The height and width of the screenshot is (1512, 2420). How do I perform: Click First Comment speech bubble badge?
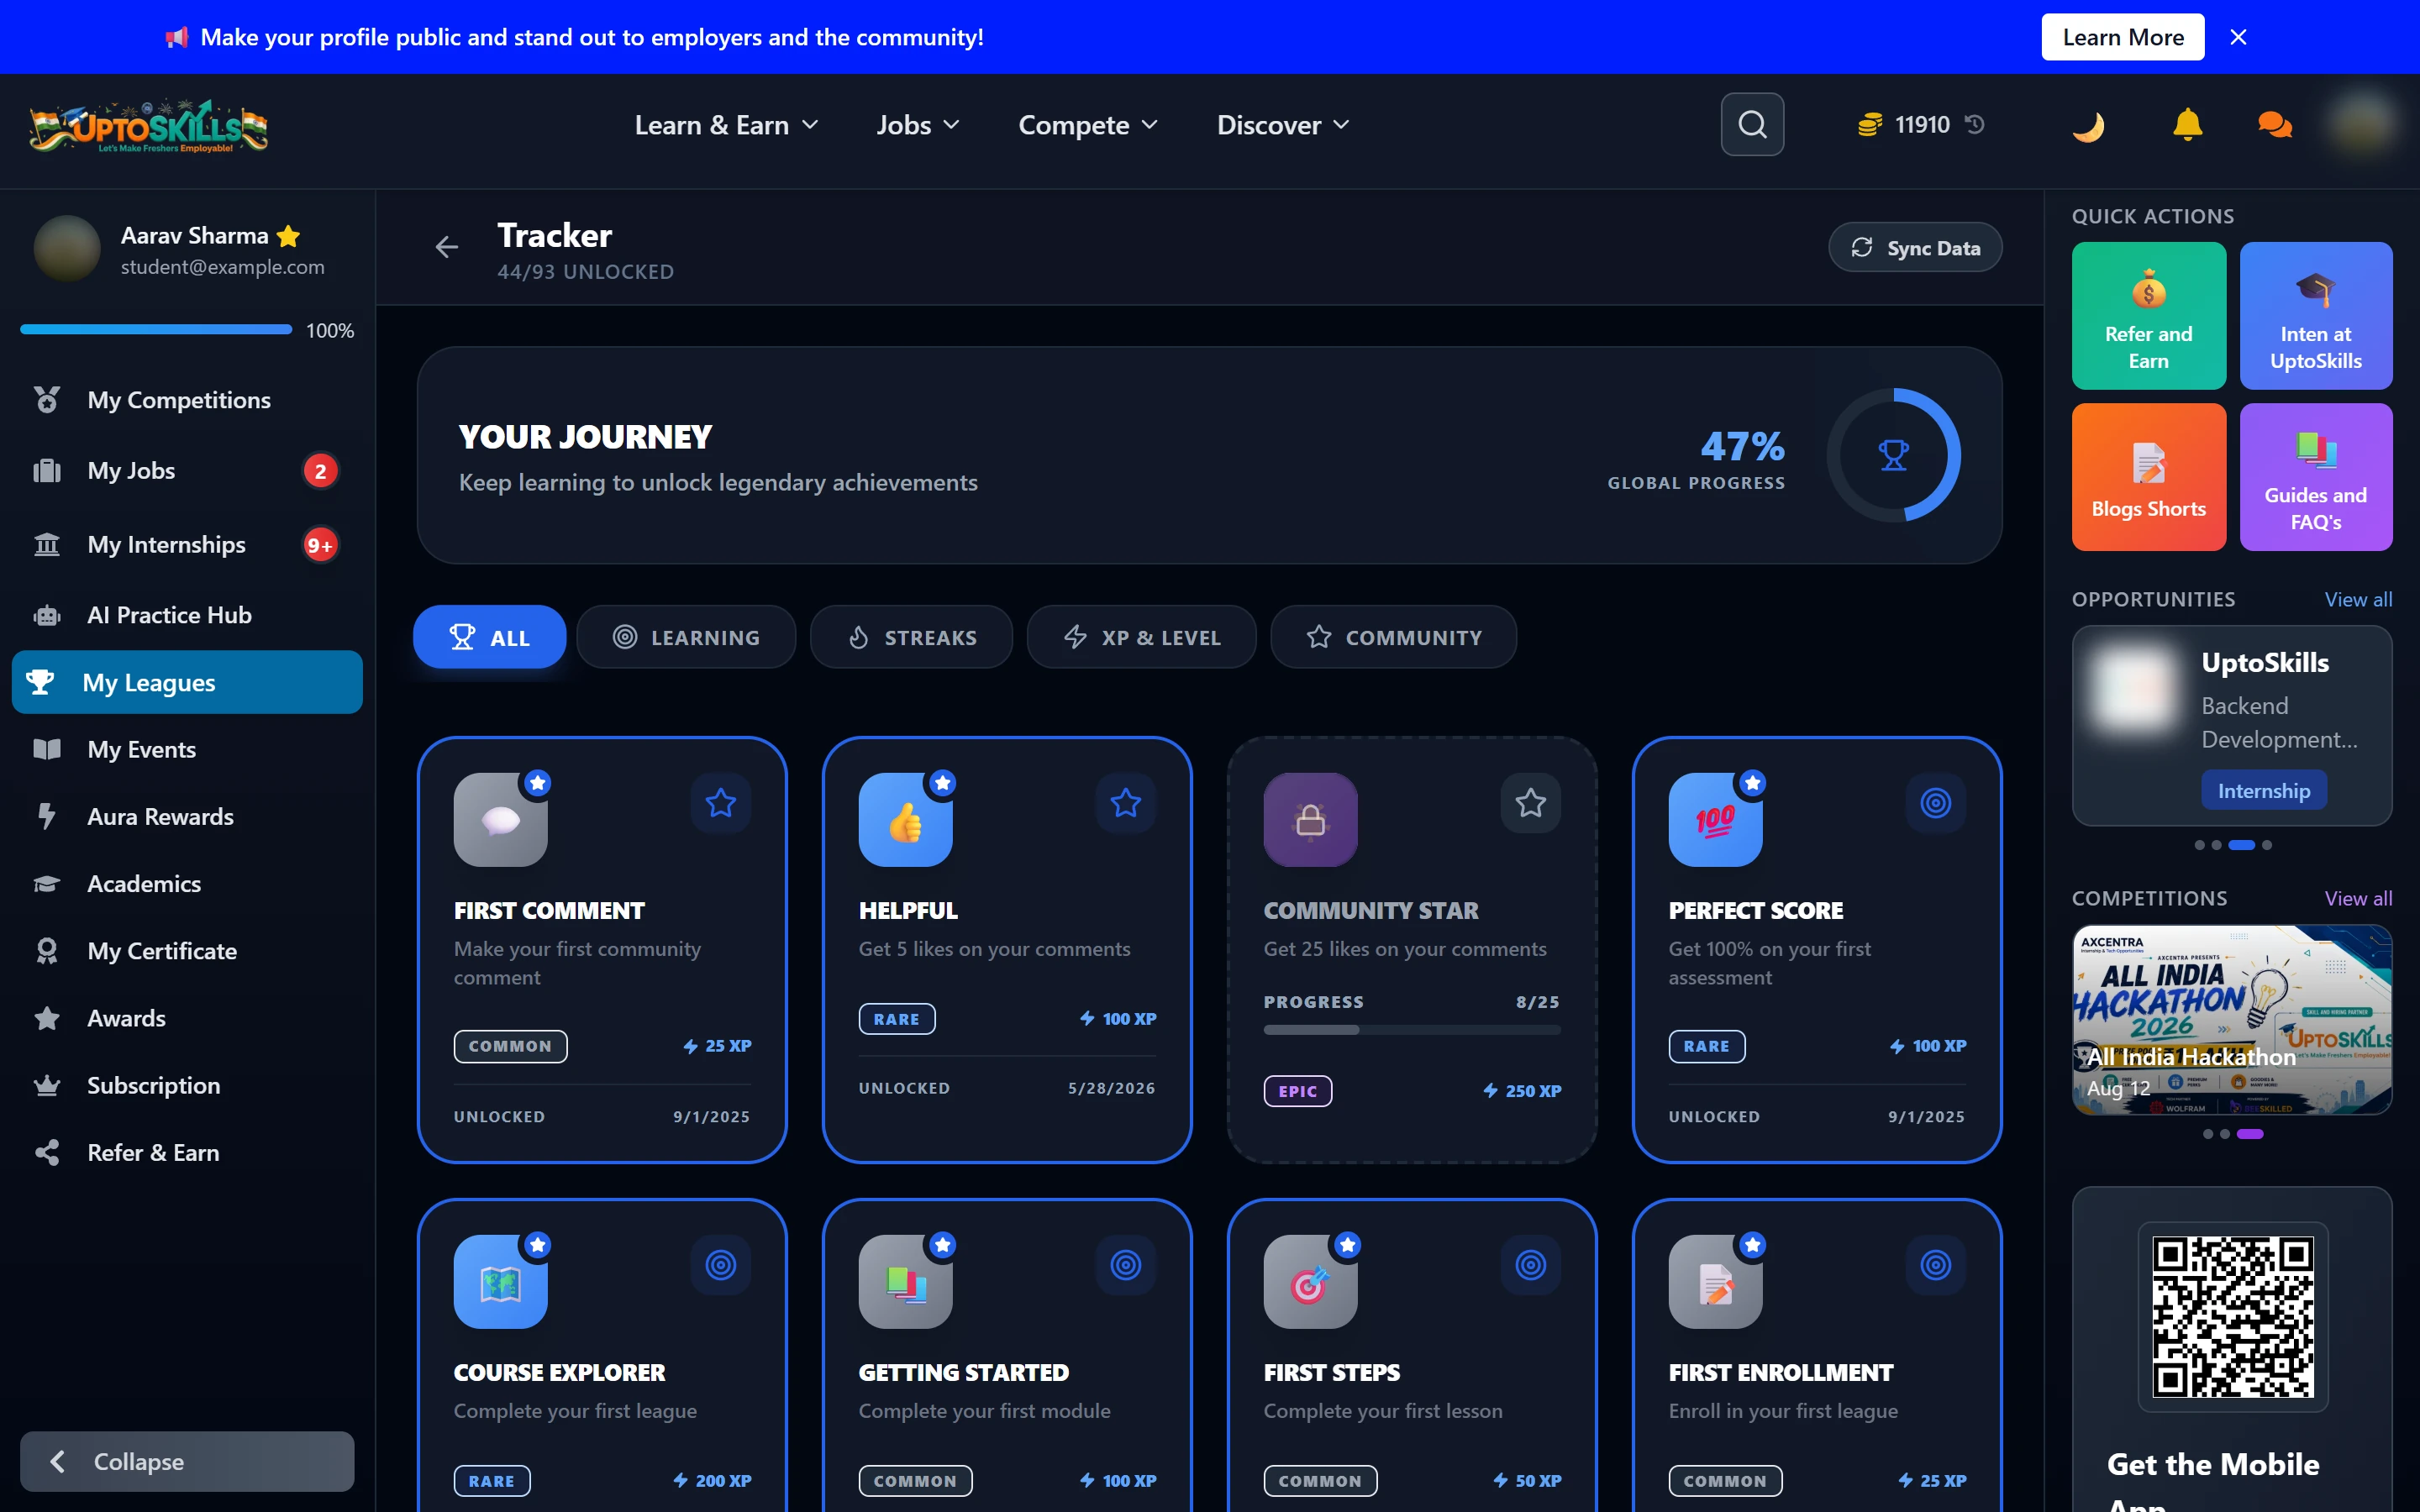click(x=500, y=820)
